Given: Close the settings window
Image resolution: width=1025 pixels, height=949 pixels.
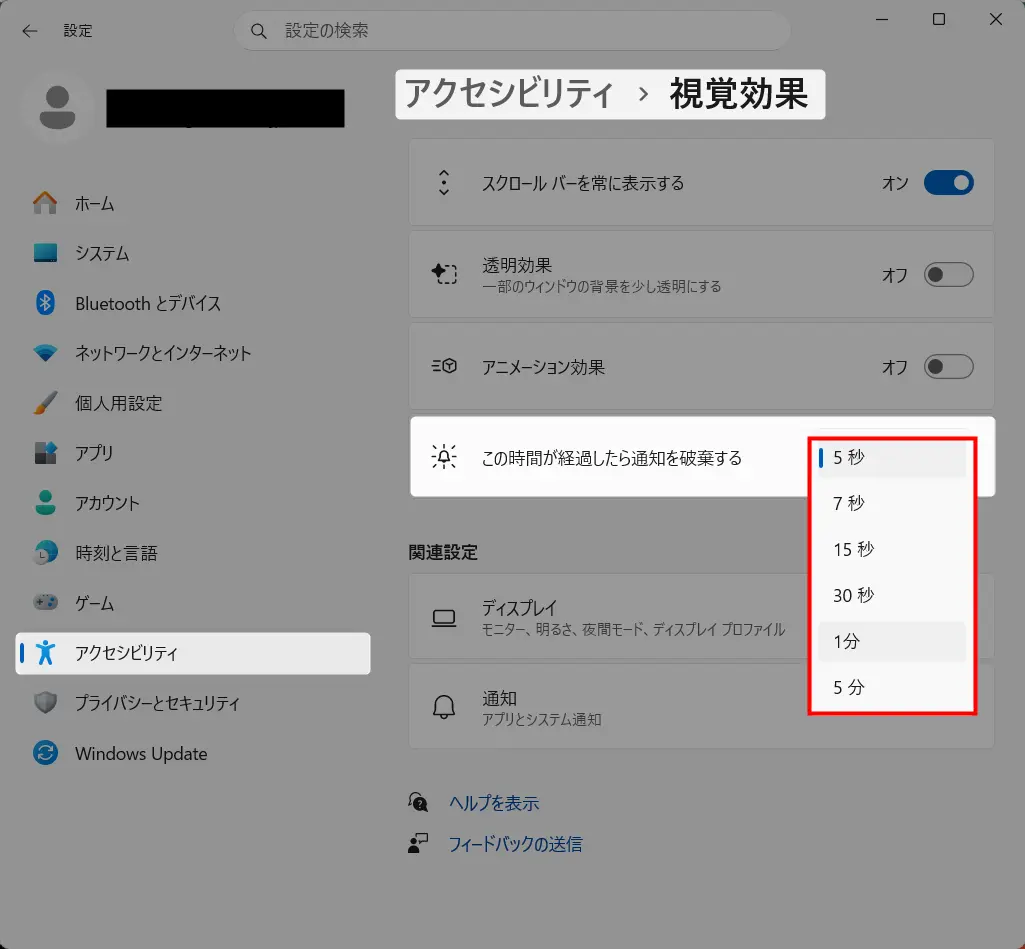Looking at the screenshot, I should coord(996,20).
